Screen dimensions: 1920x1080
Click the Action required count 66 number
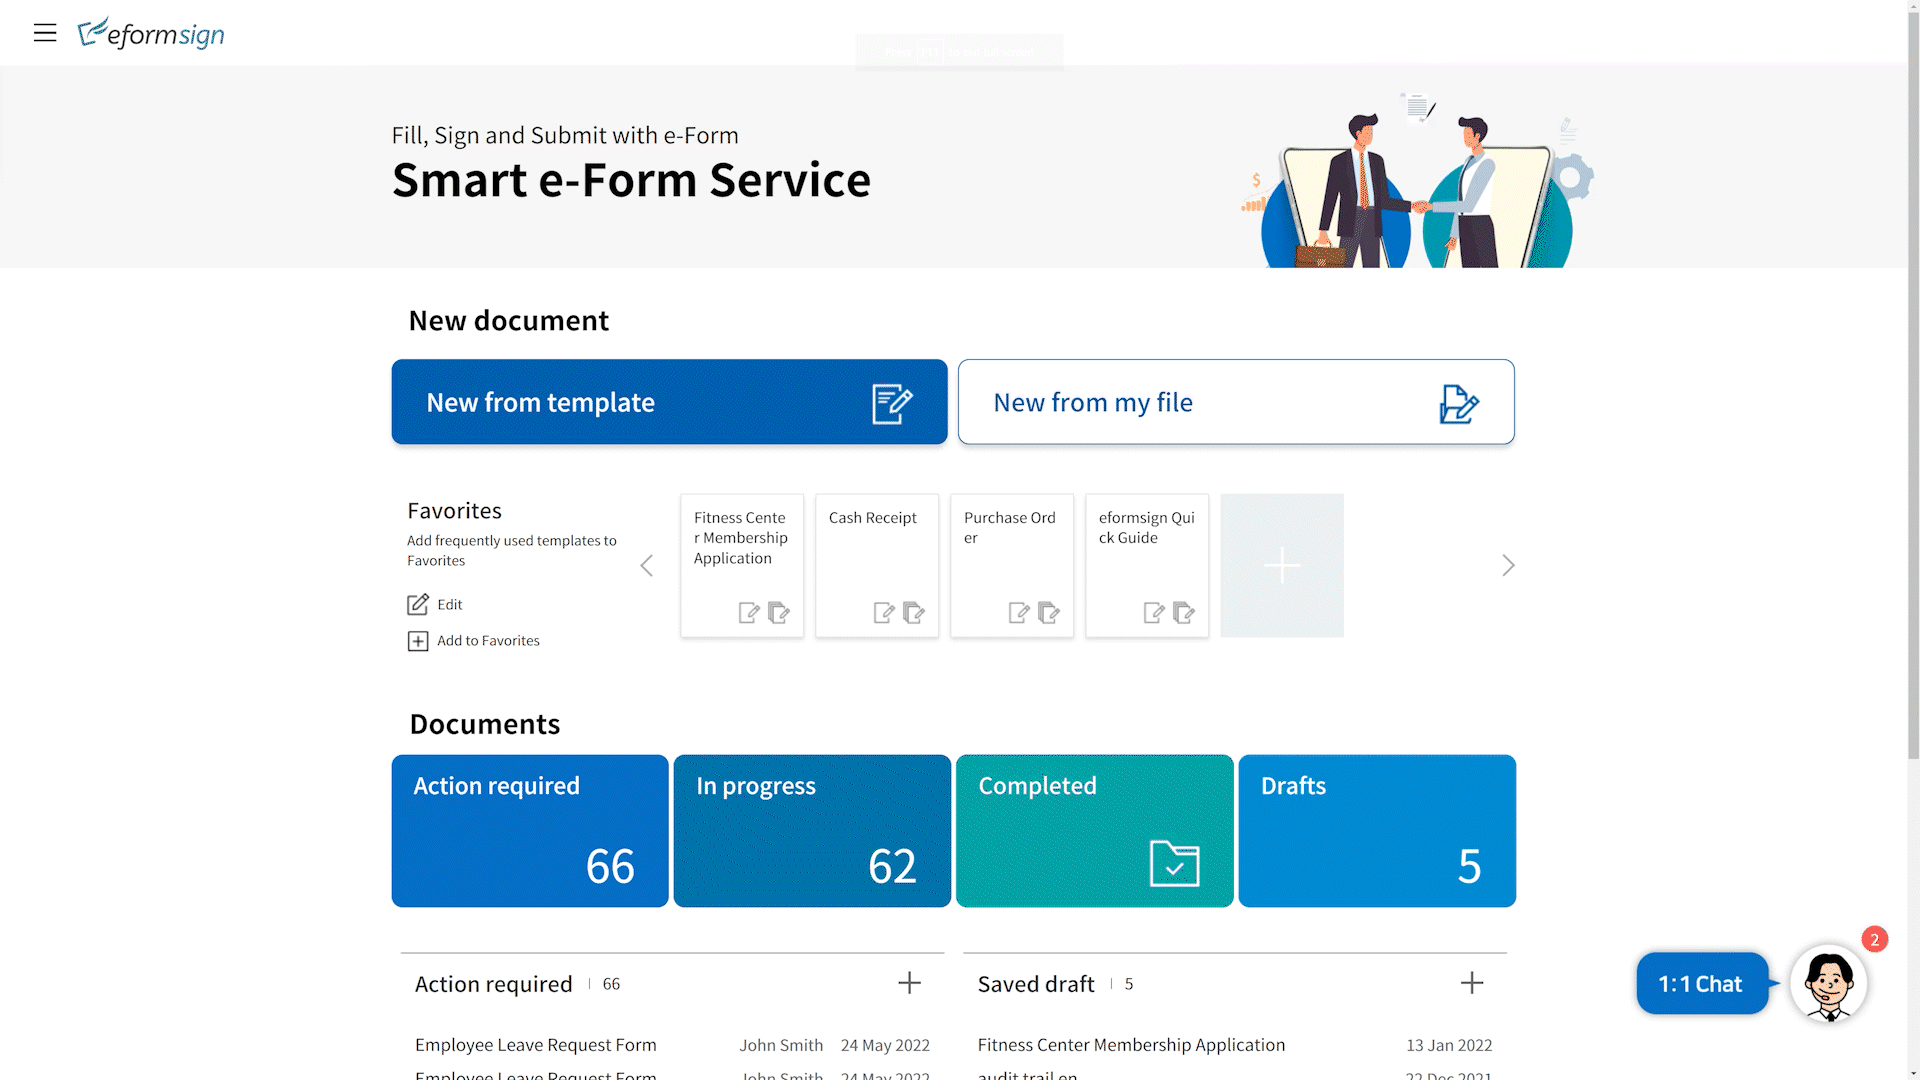[x=610, y=866]
